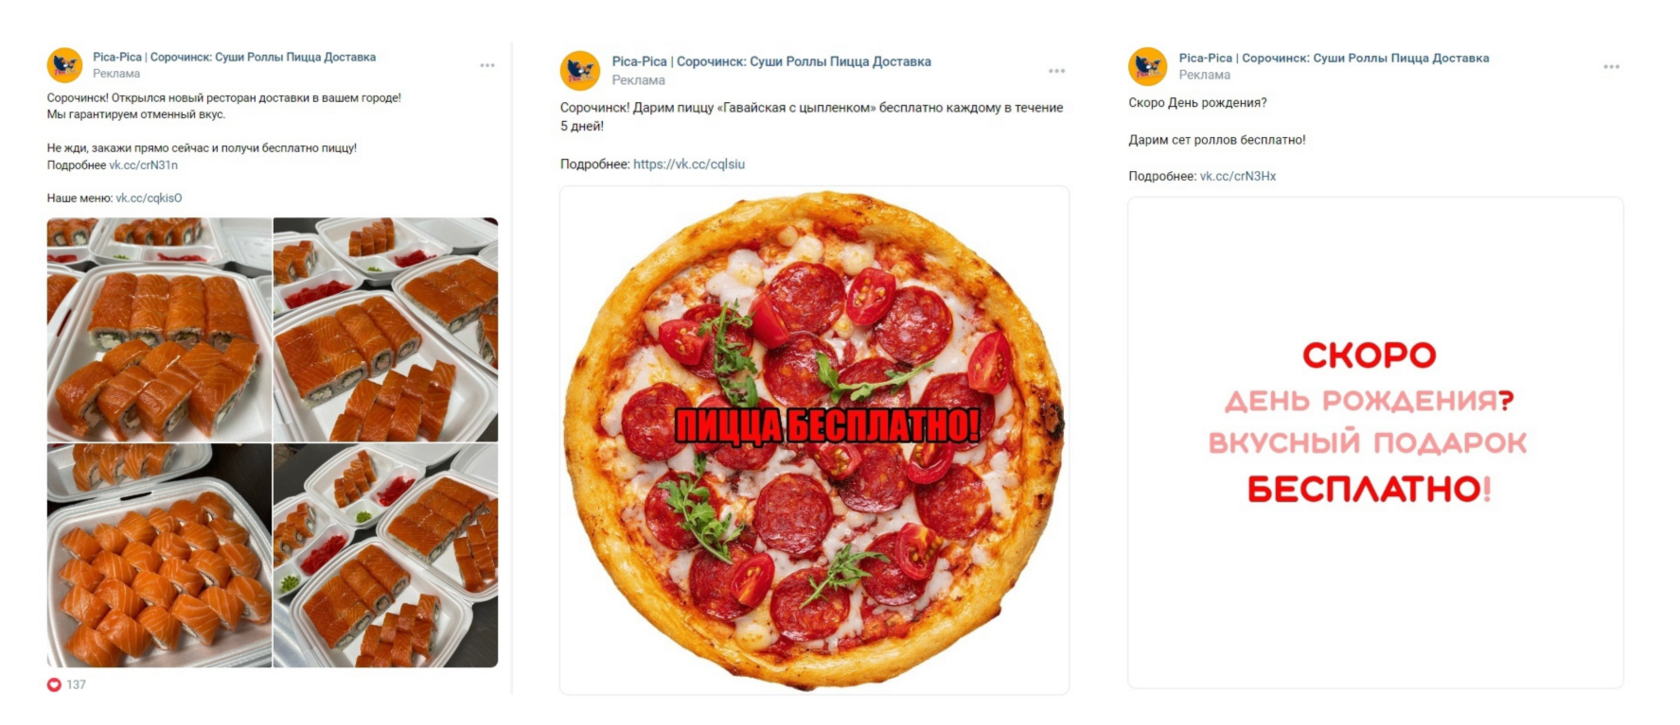Image resolution: width=1680 pixels, height=725 pixels.
Task: Open the pepperoni pizza image
Action: click(x=814, y=440)
